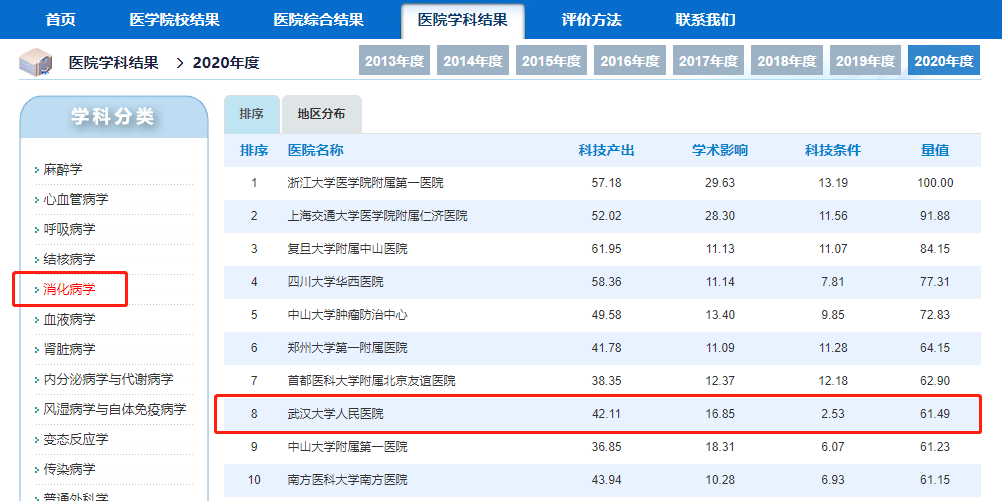Select 郑州大学第一附属医院 row name

(x=348, y=348)
